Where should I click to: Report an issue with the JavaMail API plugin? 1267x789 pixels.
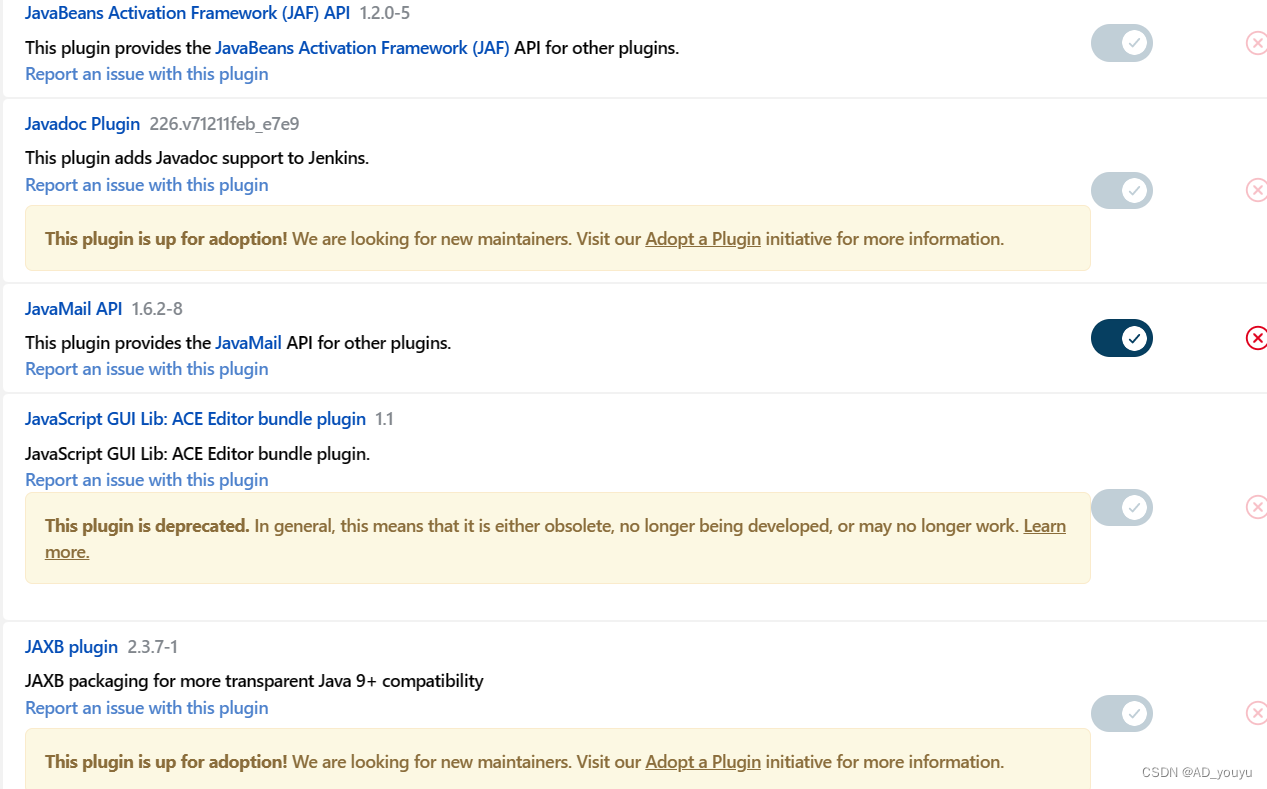click(x=147, y=369)
